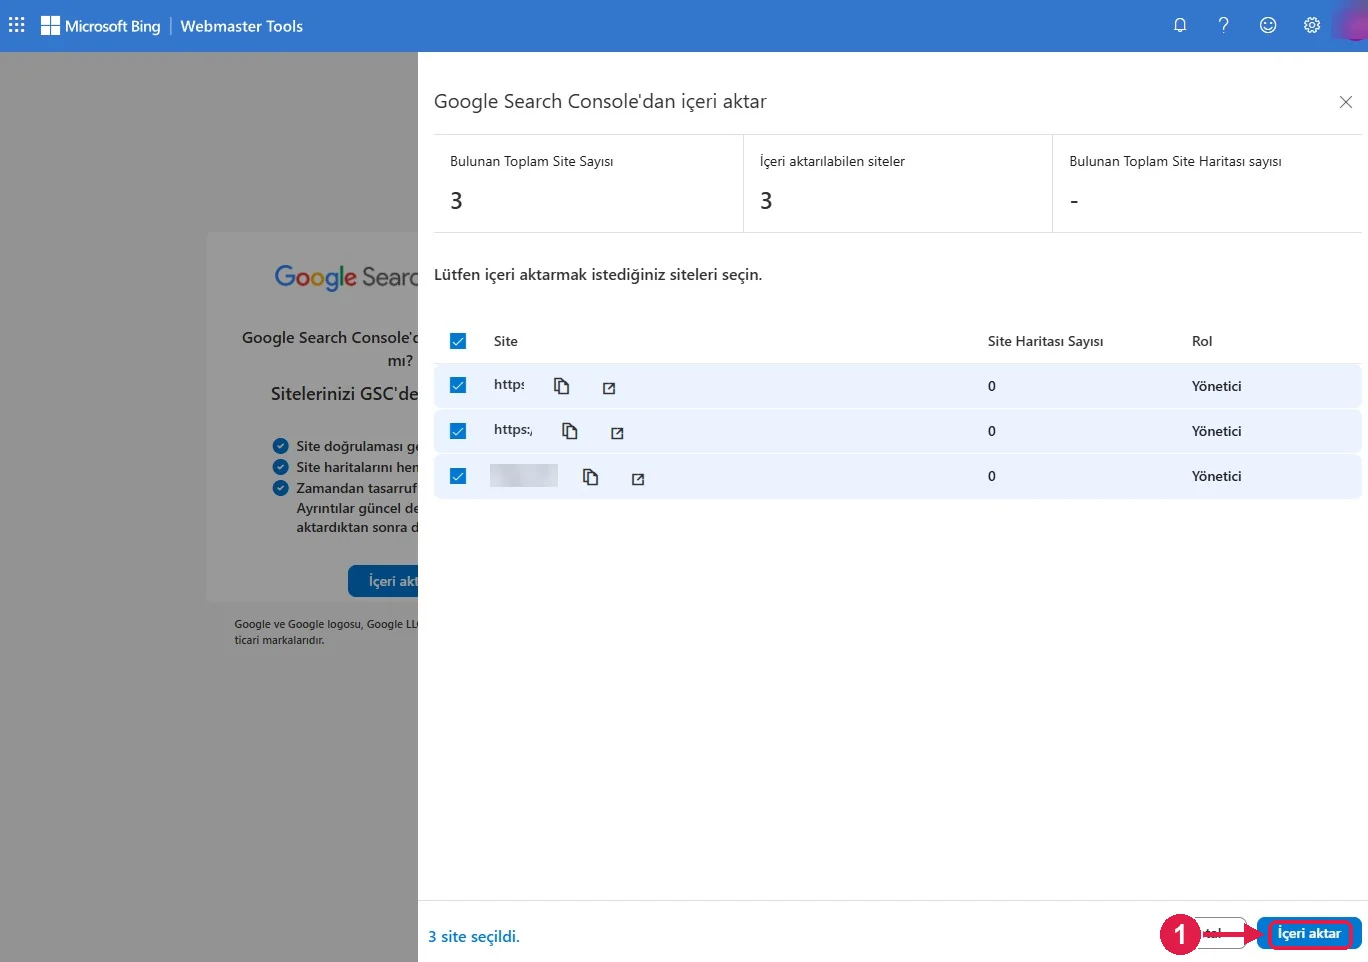Uncheck the first site row checkbox
Screen dimensions: 1368x962
click(458, 385)
